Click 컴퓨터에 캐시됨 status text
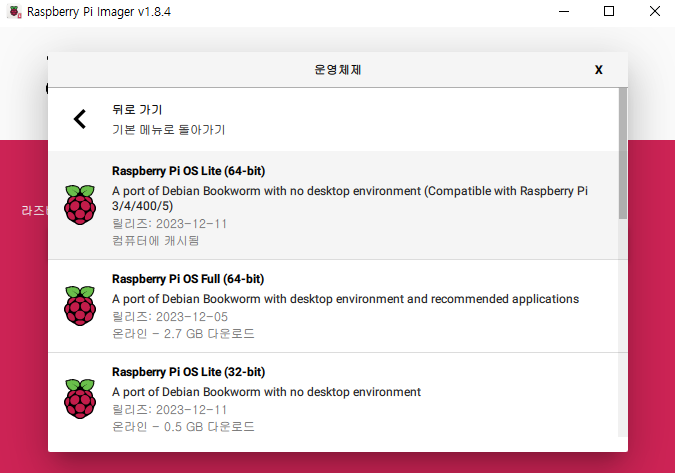 (155, 240)
